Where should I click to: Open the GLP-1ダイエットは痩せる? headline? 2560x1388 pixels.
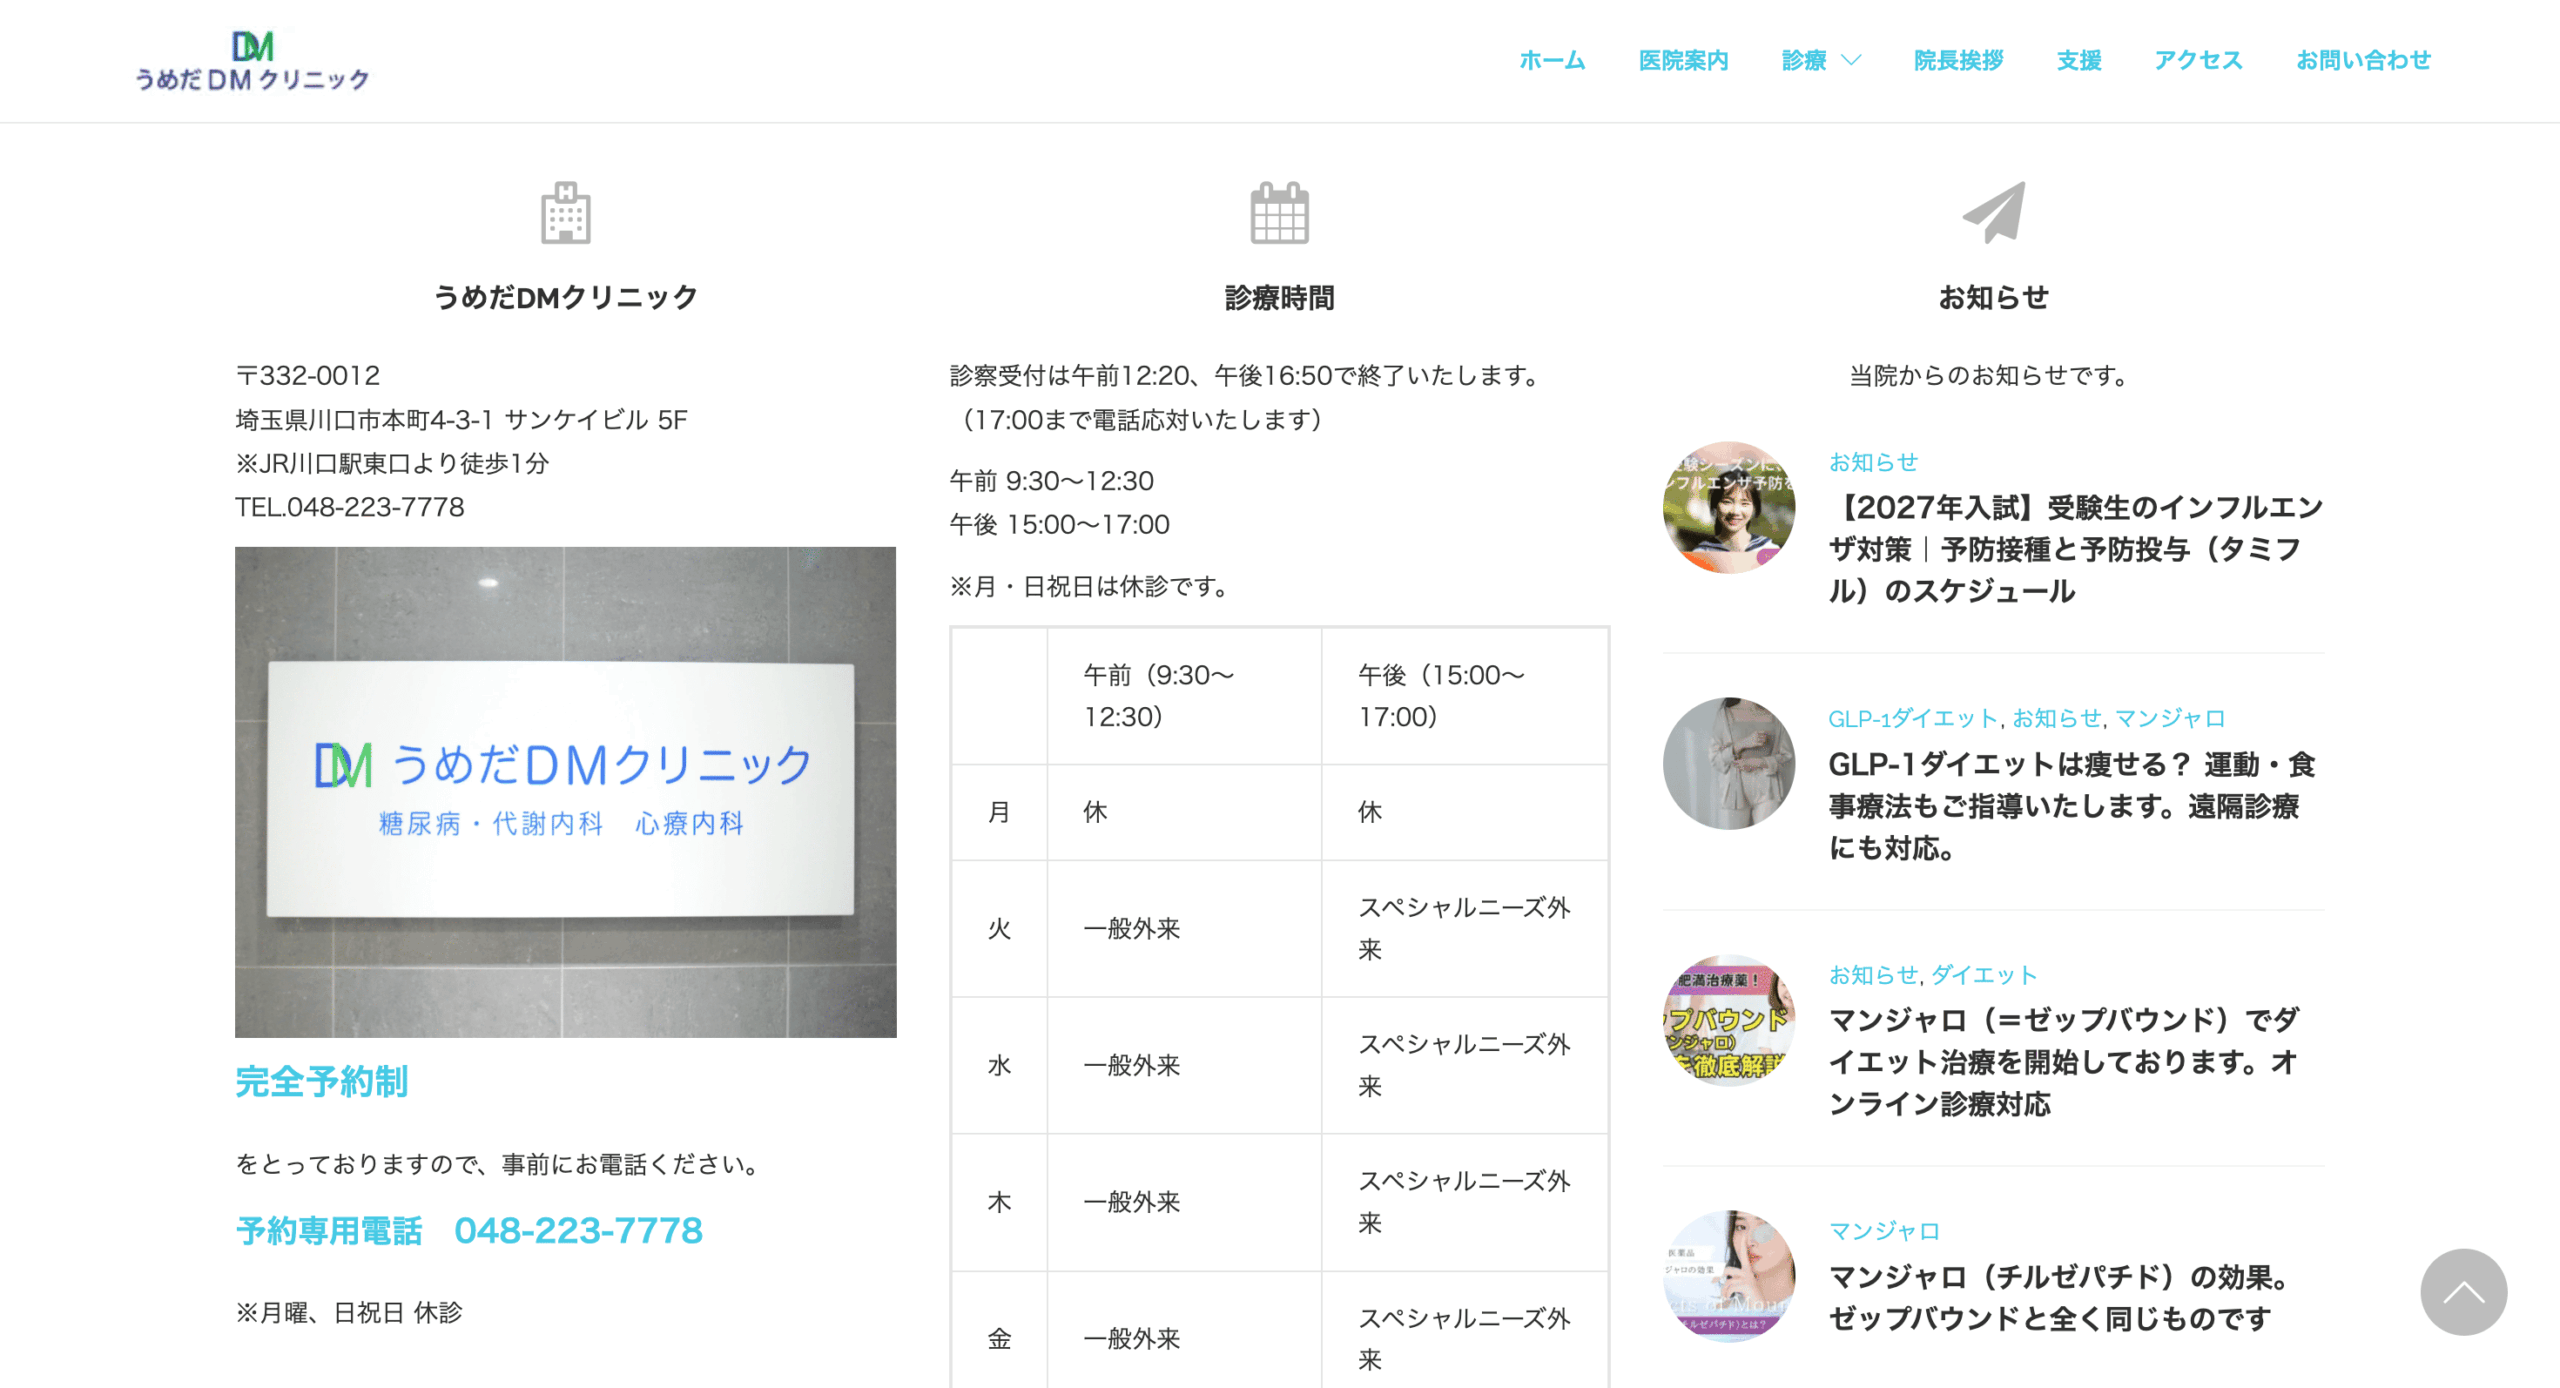[x=2072, y=806]
